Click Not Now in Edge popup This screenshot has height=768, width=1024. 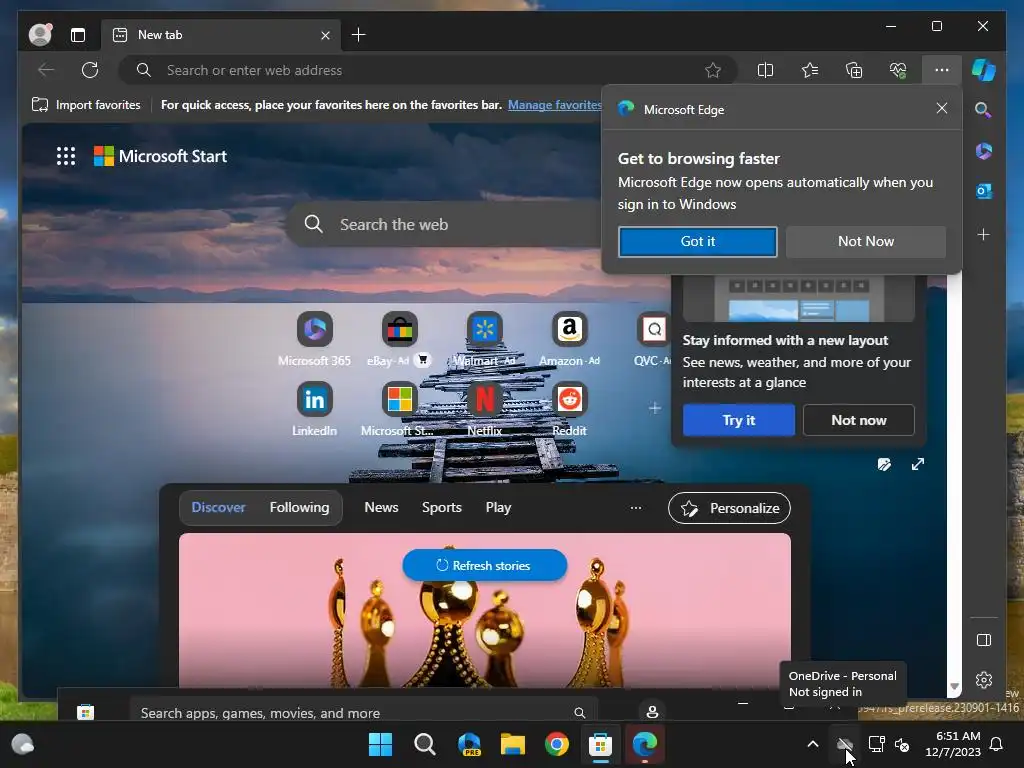[866, 242]
